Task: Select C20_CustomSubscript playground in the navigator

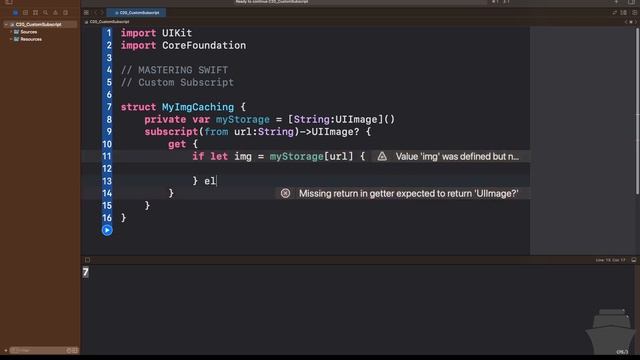Action: tap(38, 24)
